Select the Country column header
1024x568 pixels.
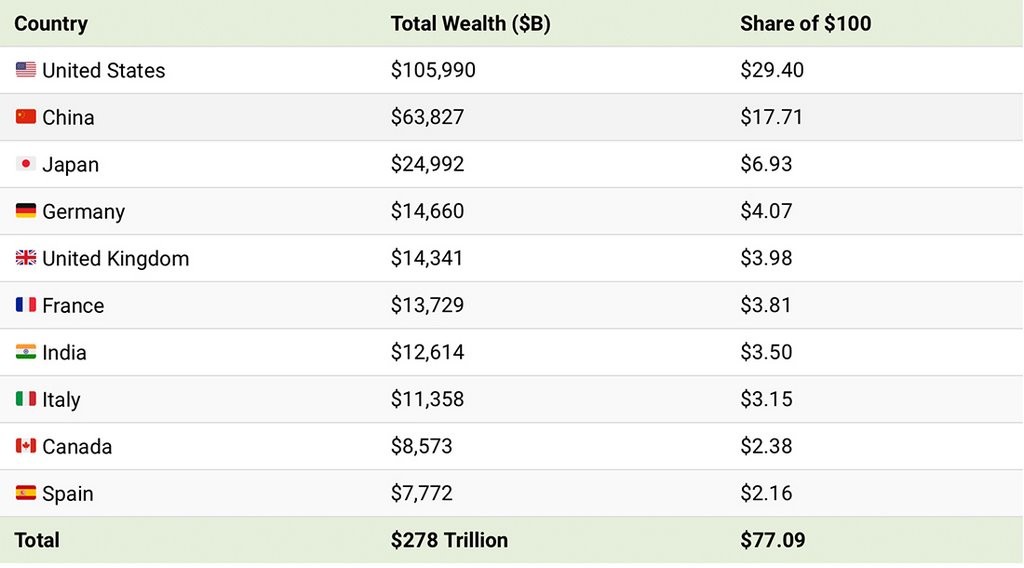[x=51, y=23]
